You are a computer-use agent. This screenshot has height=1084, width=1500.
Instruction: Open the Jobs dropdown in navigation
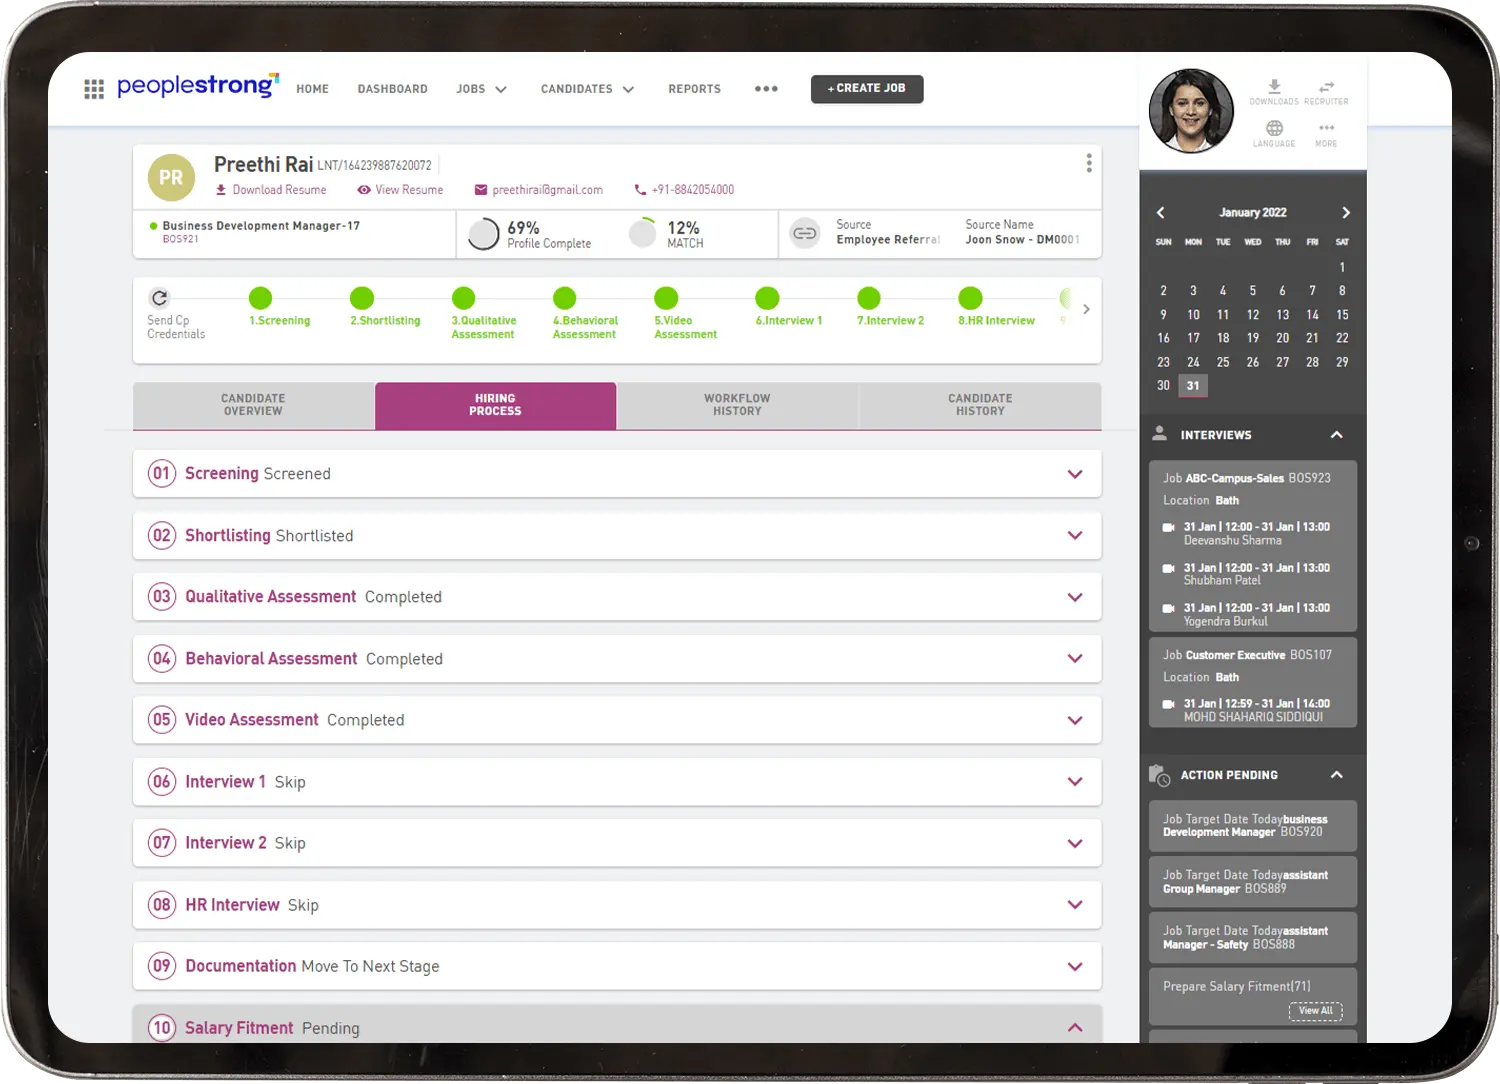[481, 89]
